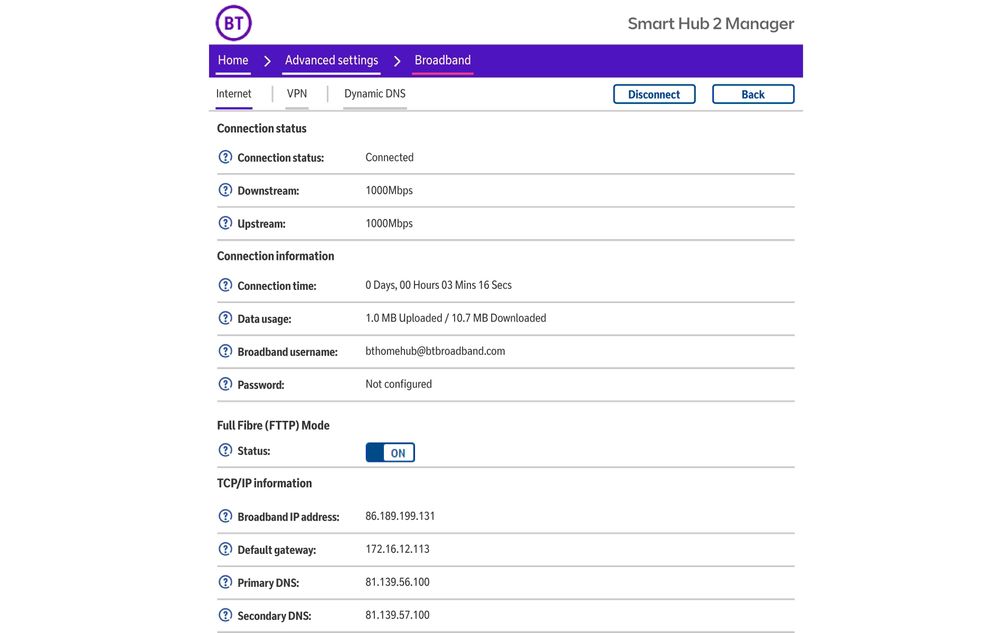The image size is (999, 633).
Task: Click the Default gateway help icon
Action: [x=225, y=549]
